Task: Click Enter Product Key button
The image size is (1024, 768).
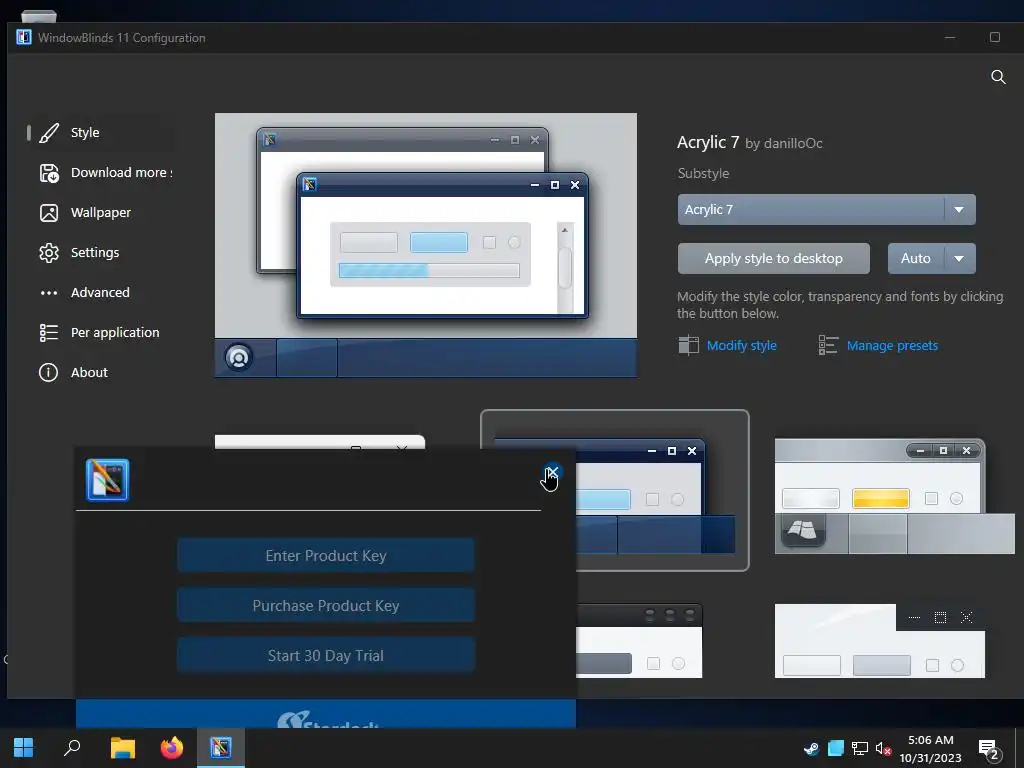Action: (x=326, y=556)
